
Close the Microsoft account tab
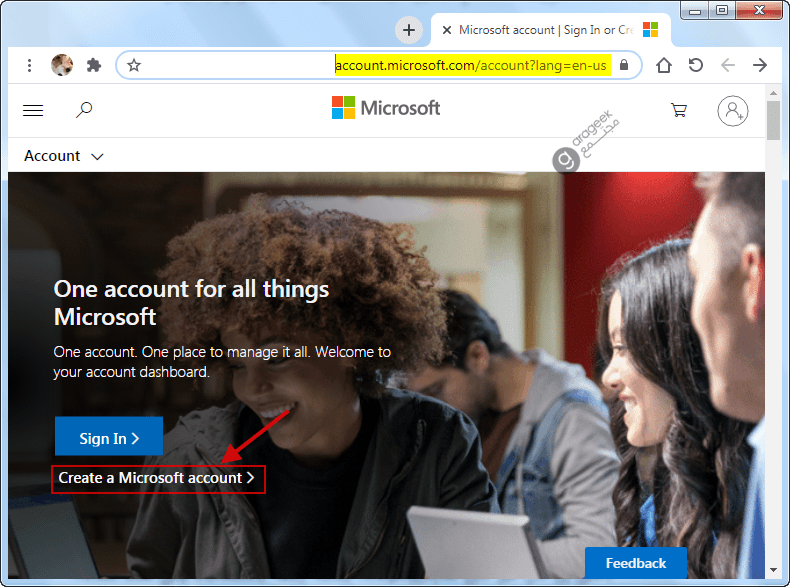[446, 30]
